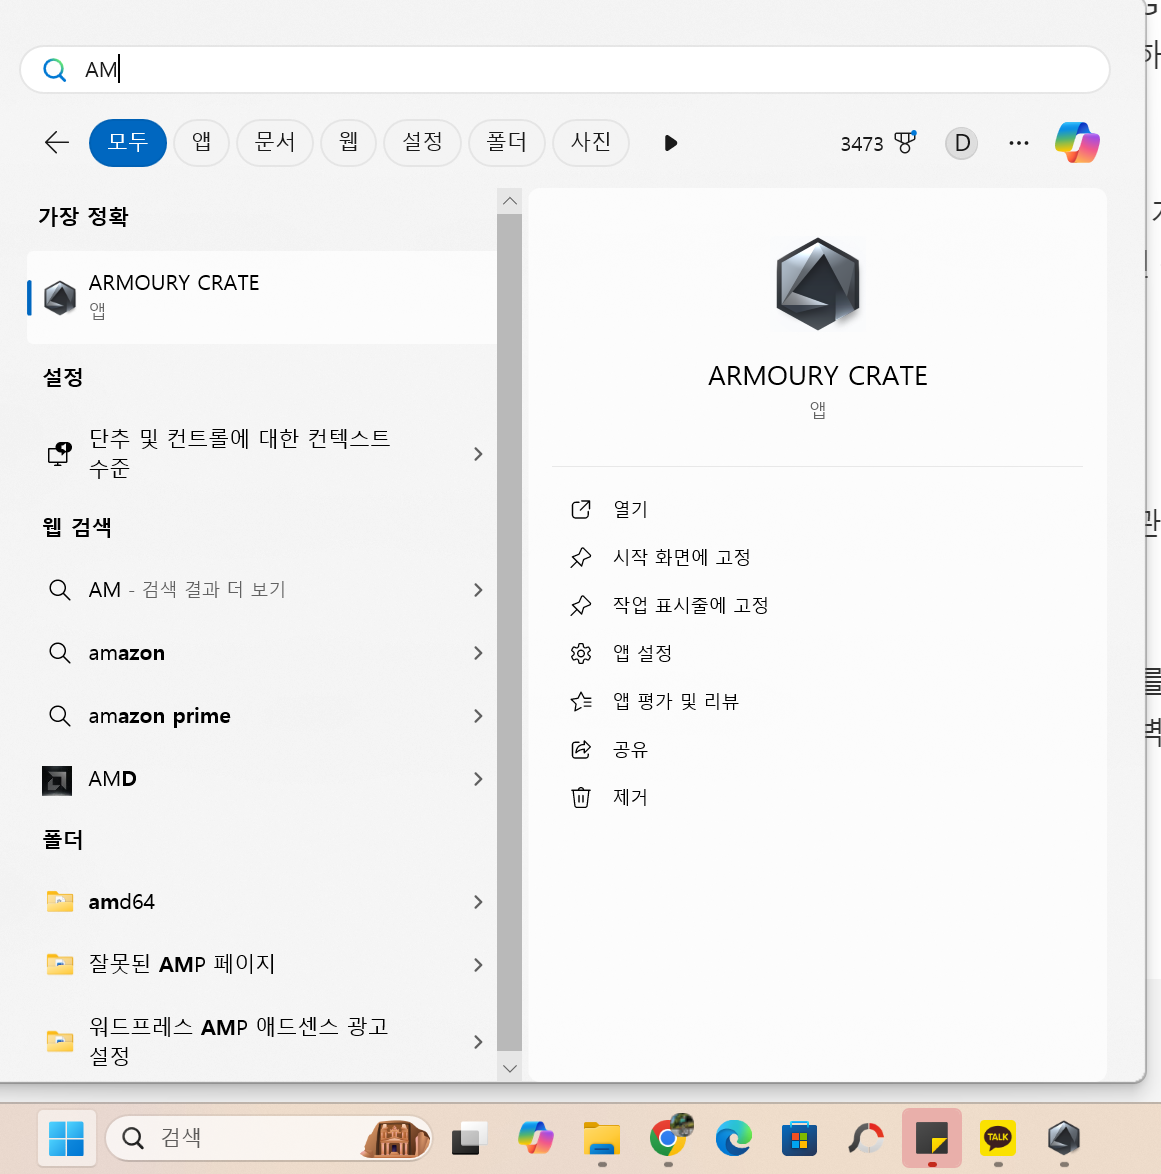This screenshot has height=1174, width=1161.
Task: Click the magnifier icon in the search box
Action: [54, 70]
